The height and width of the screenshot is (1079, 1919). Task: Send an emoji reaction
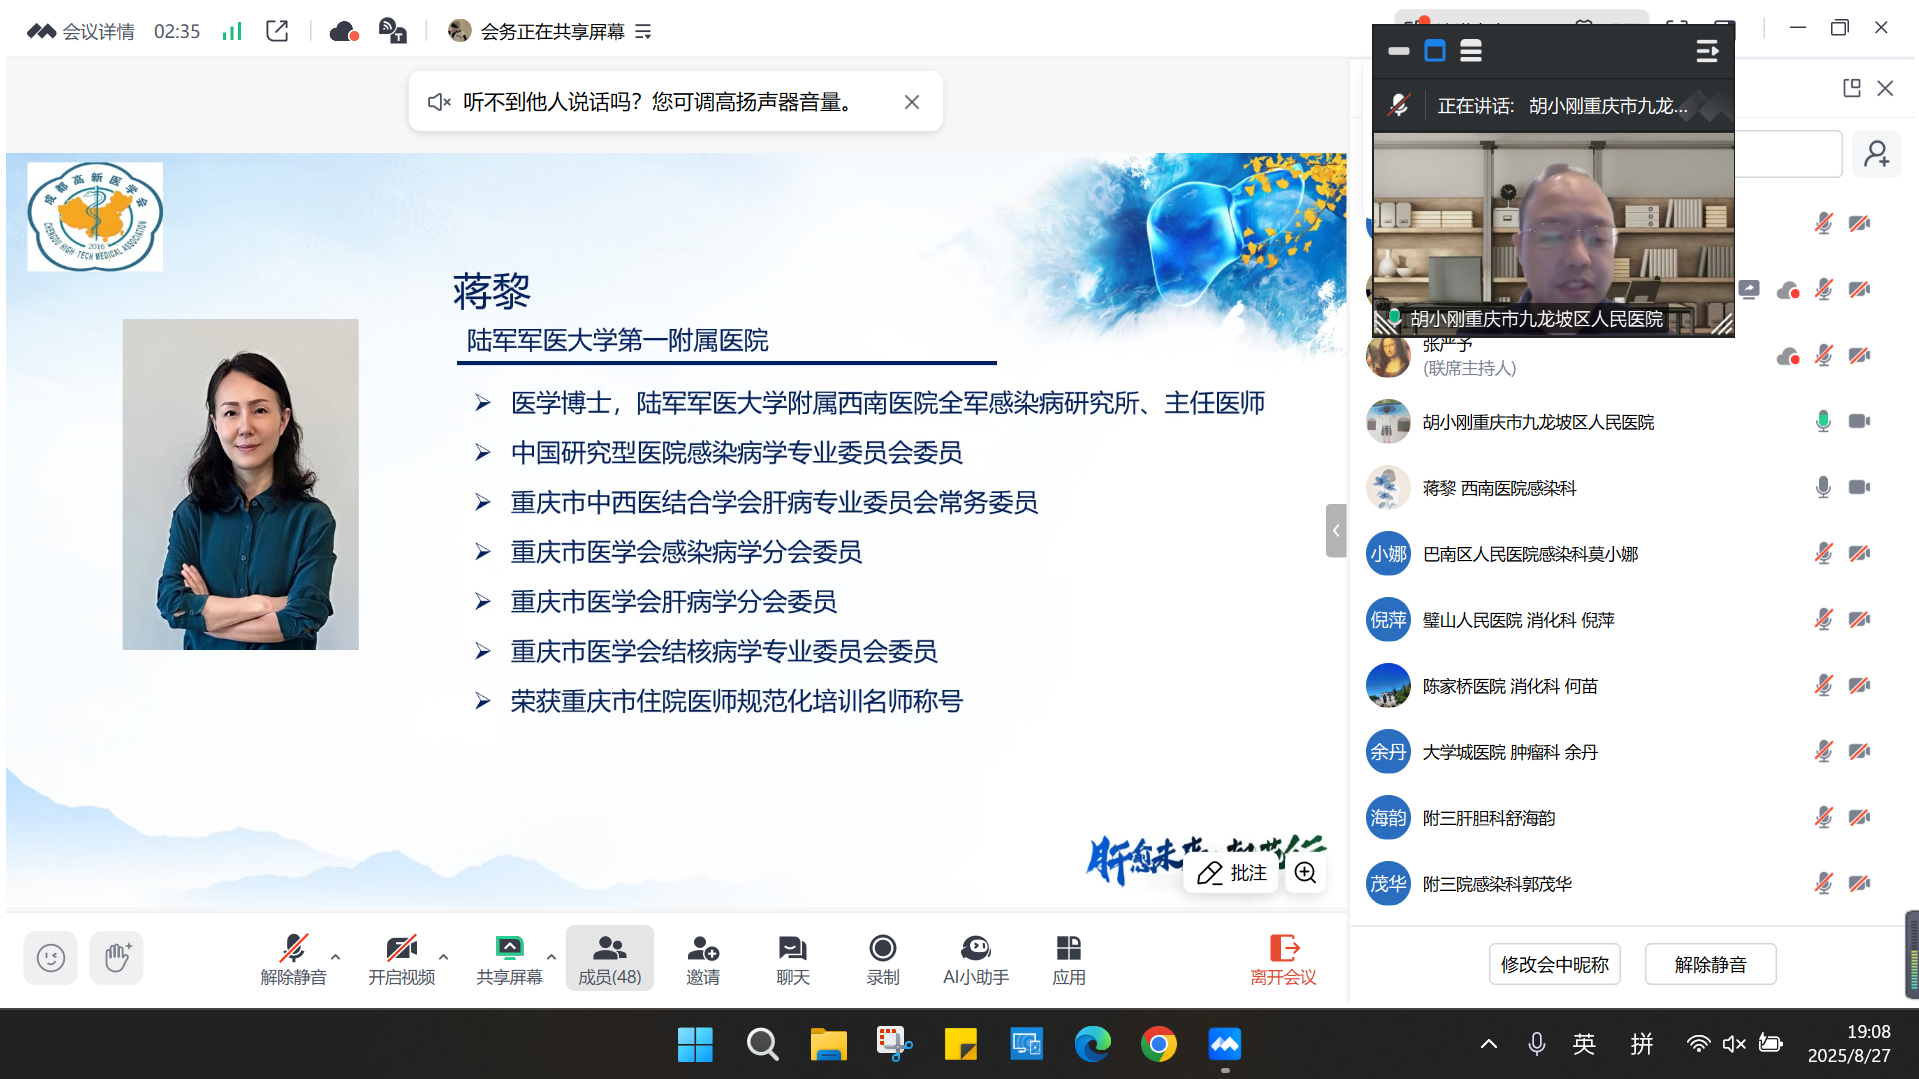click(x=50, y=957)
